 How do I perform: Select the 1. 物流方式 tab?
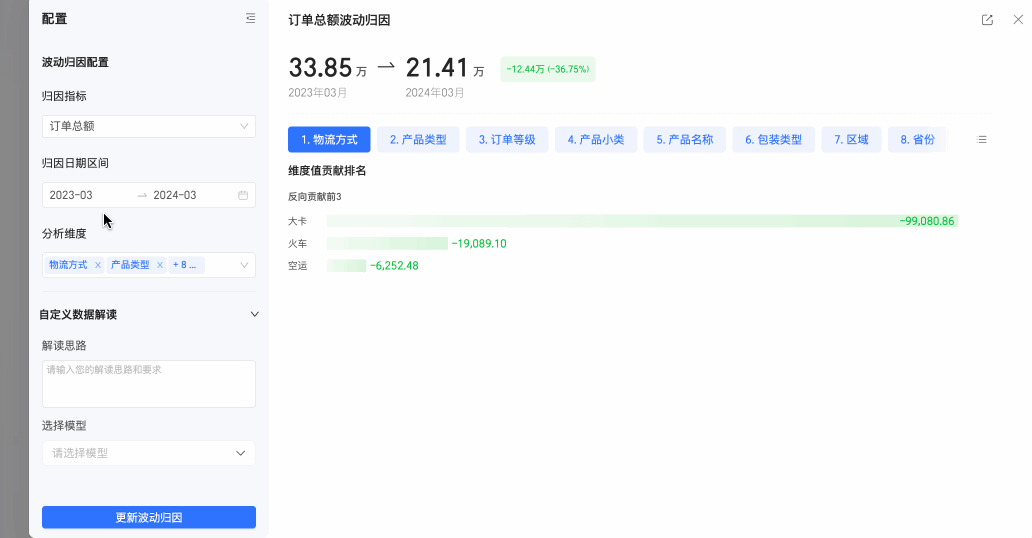[329, 140]
